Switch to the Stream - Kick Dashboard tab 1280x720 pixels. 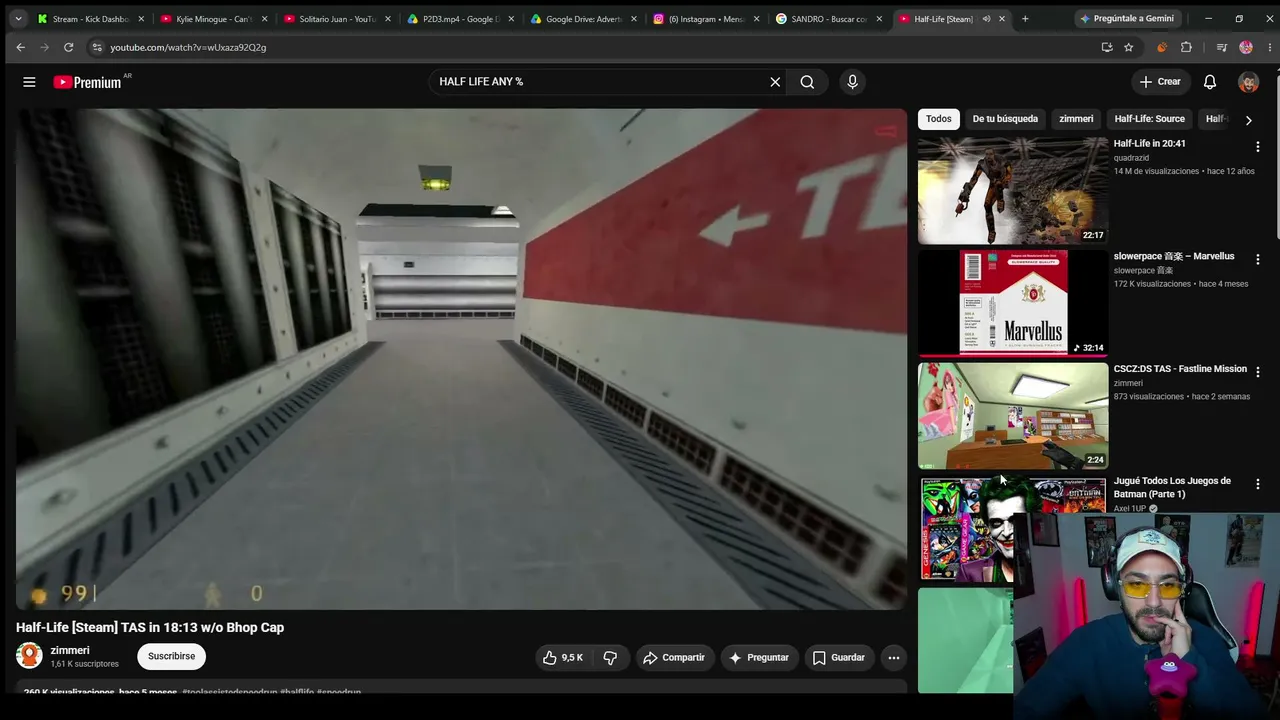[91, 18]
